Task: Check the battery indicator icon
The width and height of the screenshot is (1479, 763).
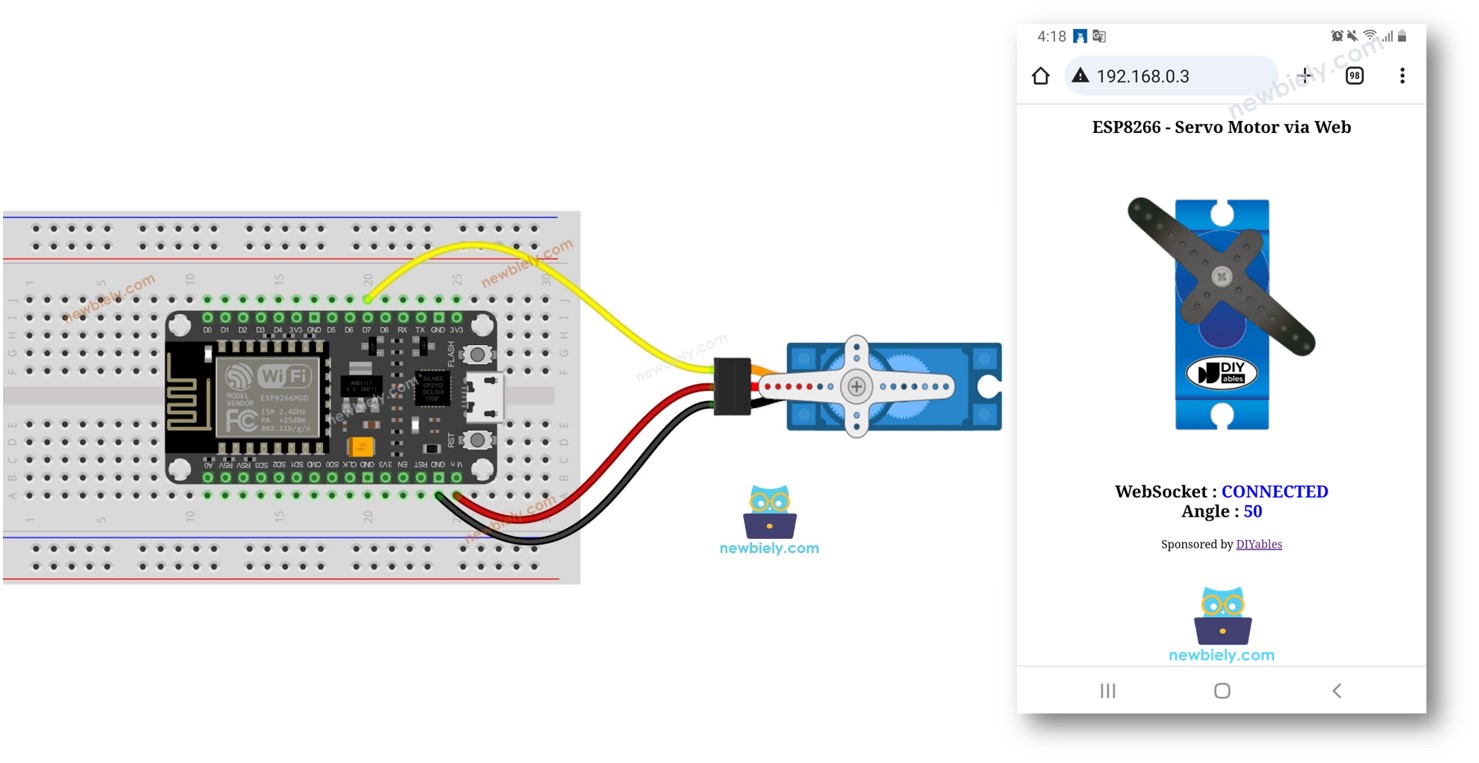Action: [x=1402, y=36]
